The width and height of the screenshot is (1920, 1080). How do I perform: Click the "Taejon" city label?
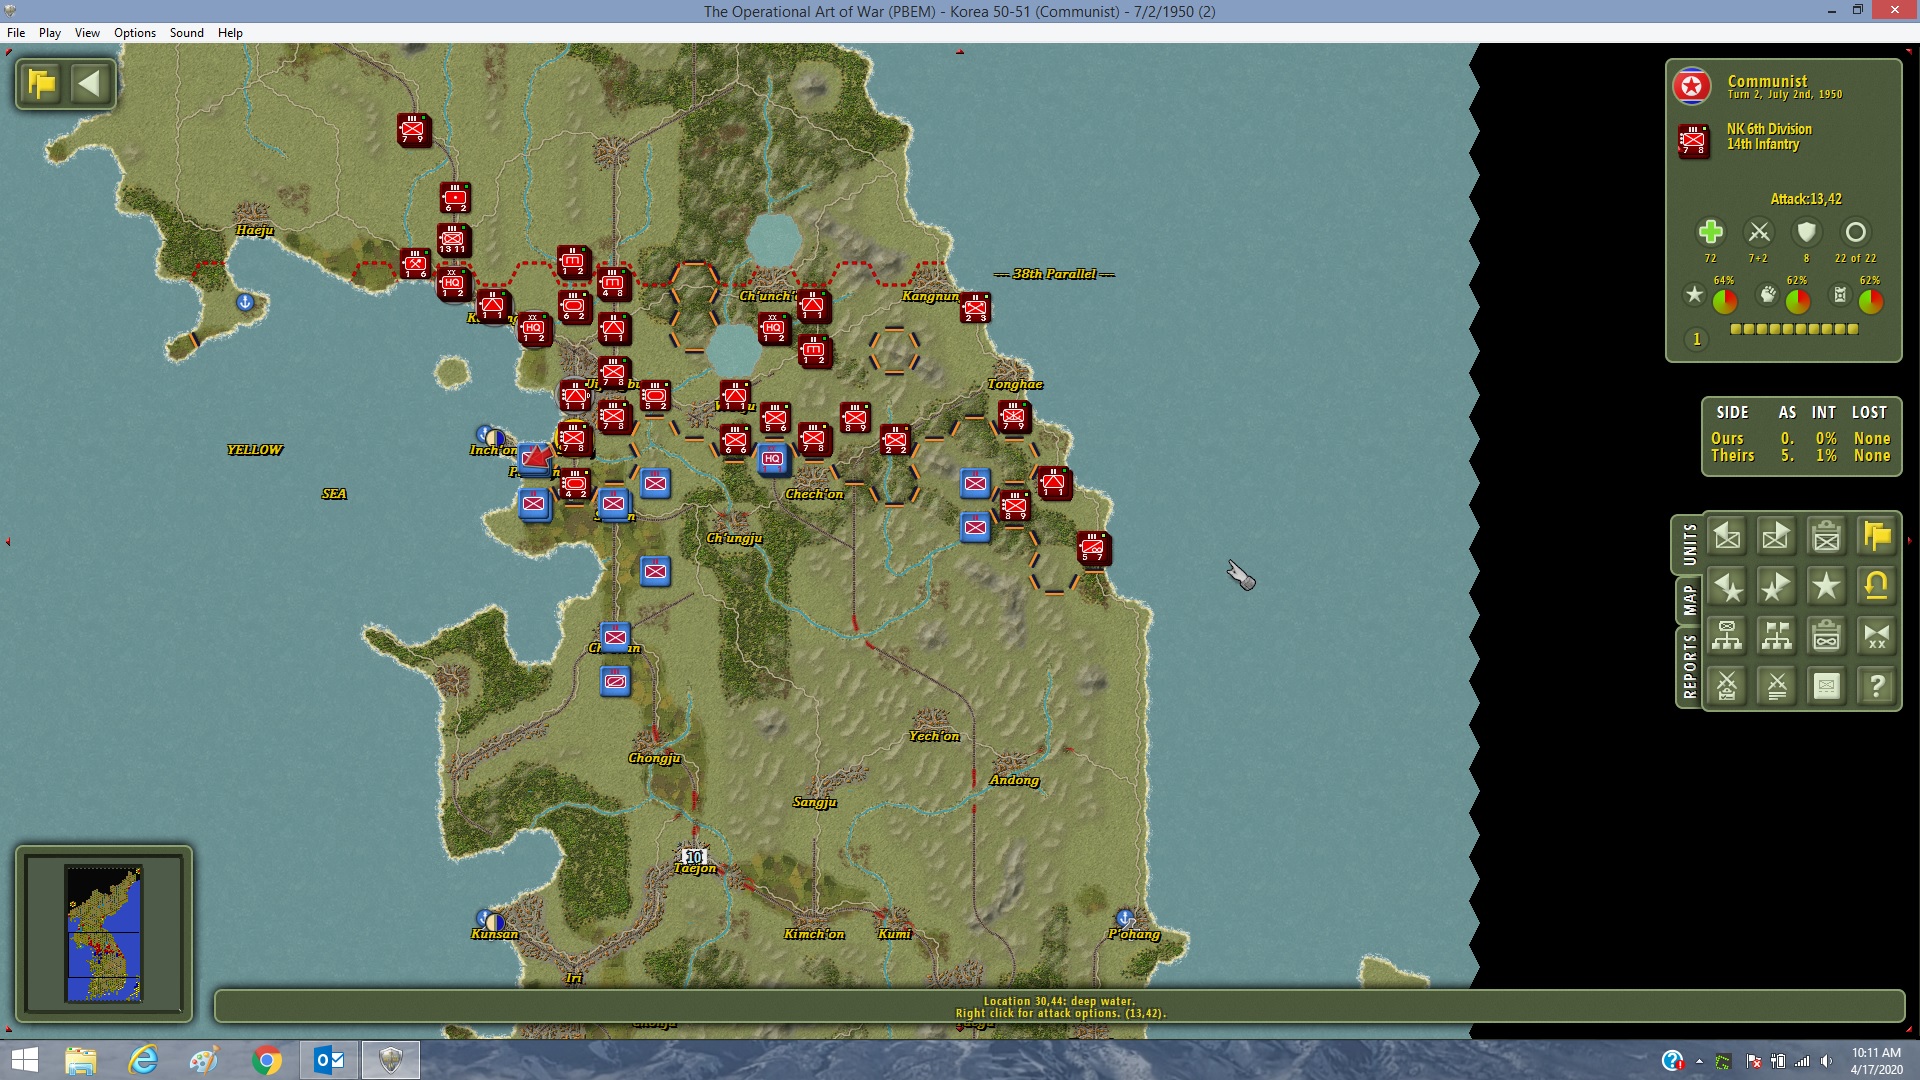pyautogui.click(x=695, y=869)
